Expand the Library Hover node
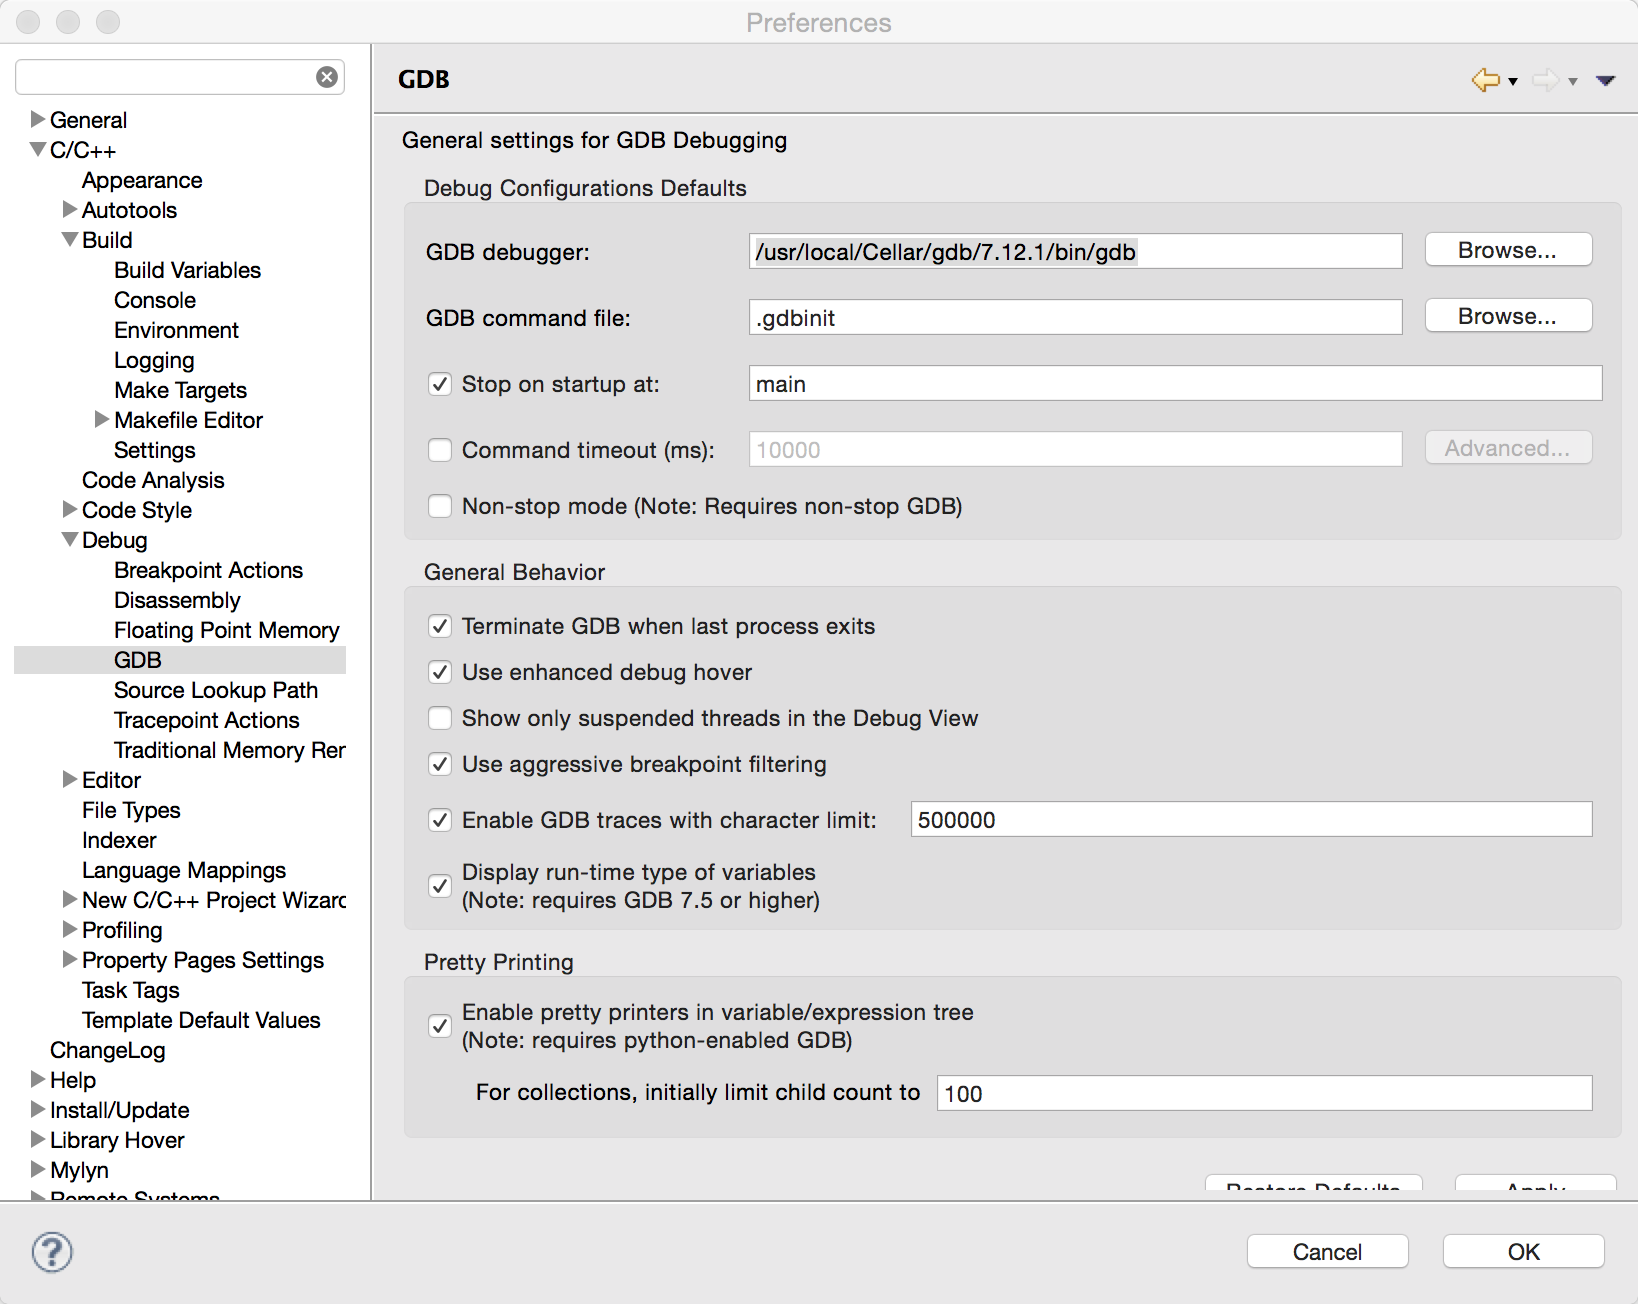Viewport: 1638px width, 1304px height. pyautogui.click(x=38, y=1139)
